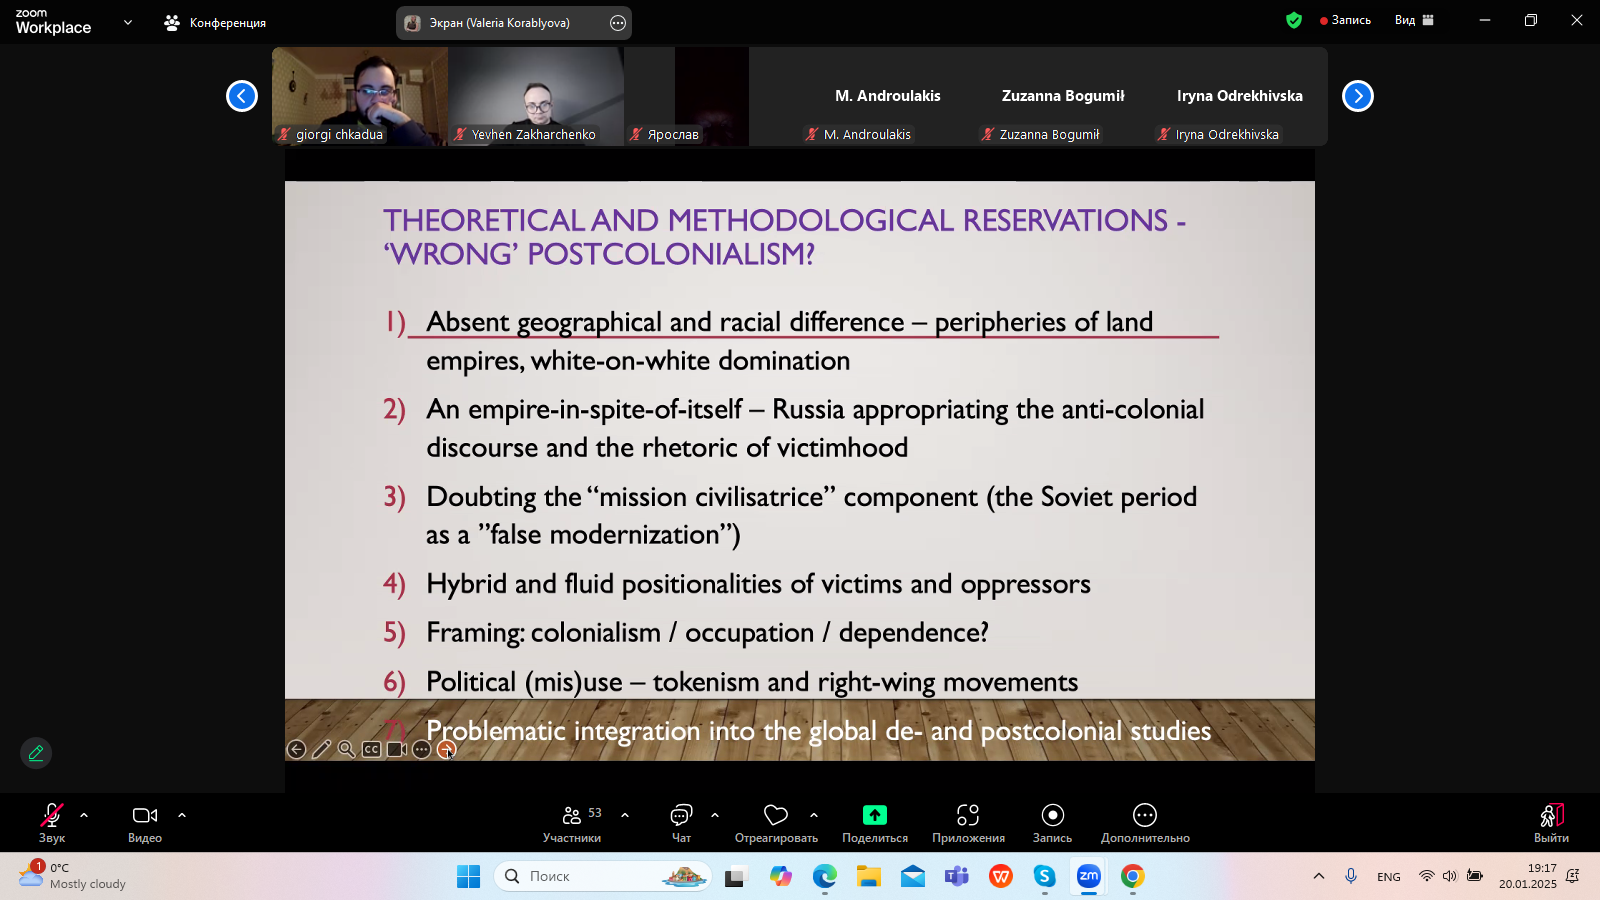
Task: Click the green Share screen icon
Action: point(875,816)
